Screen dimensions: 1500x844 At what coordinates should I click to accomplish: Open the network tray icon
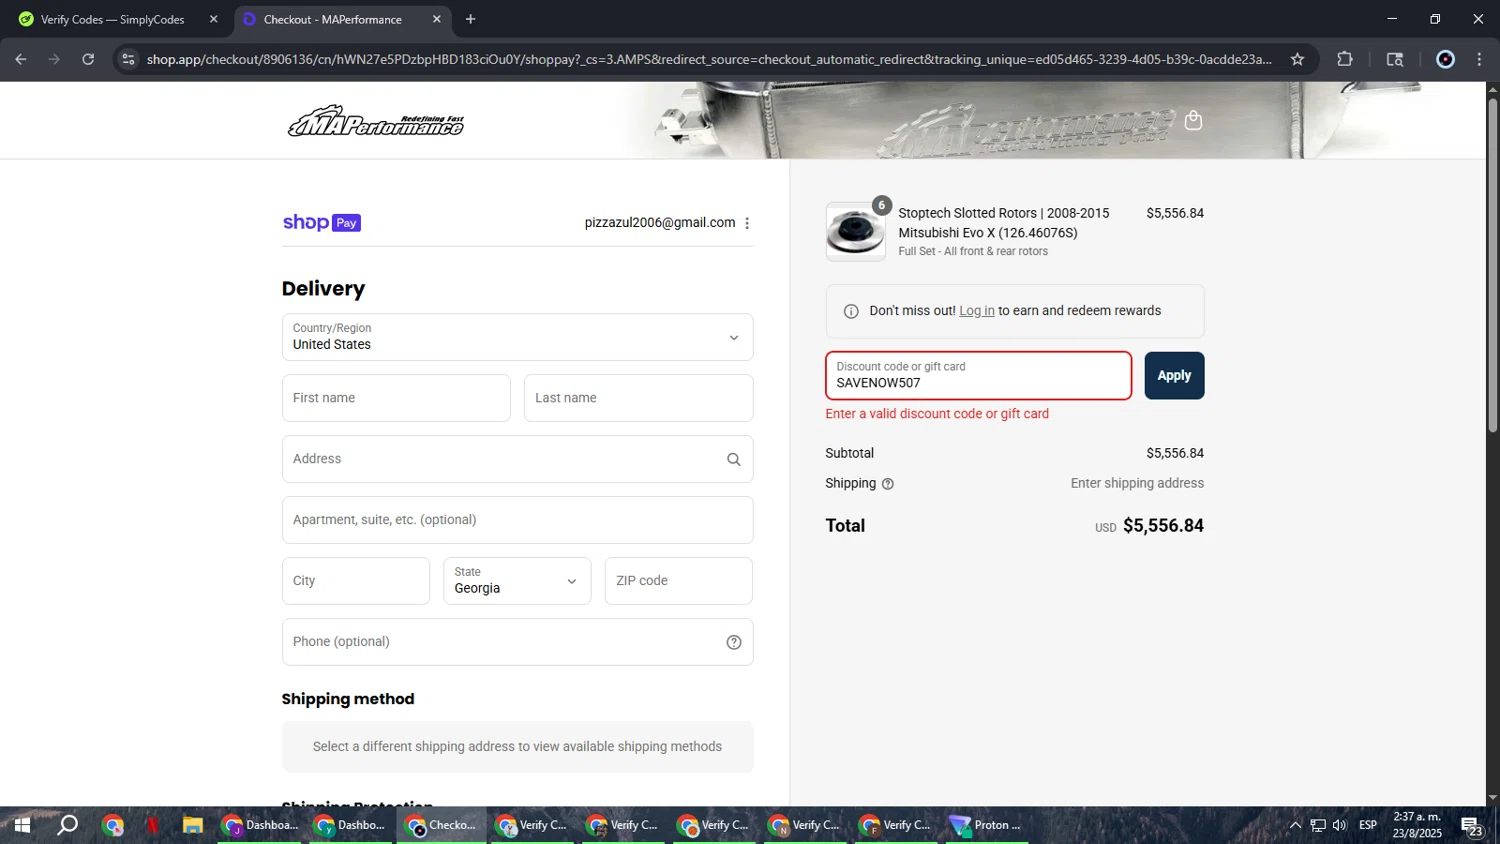pyautogui.click(x=1318, y=825)
